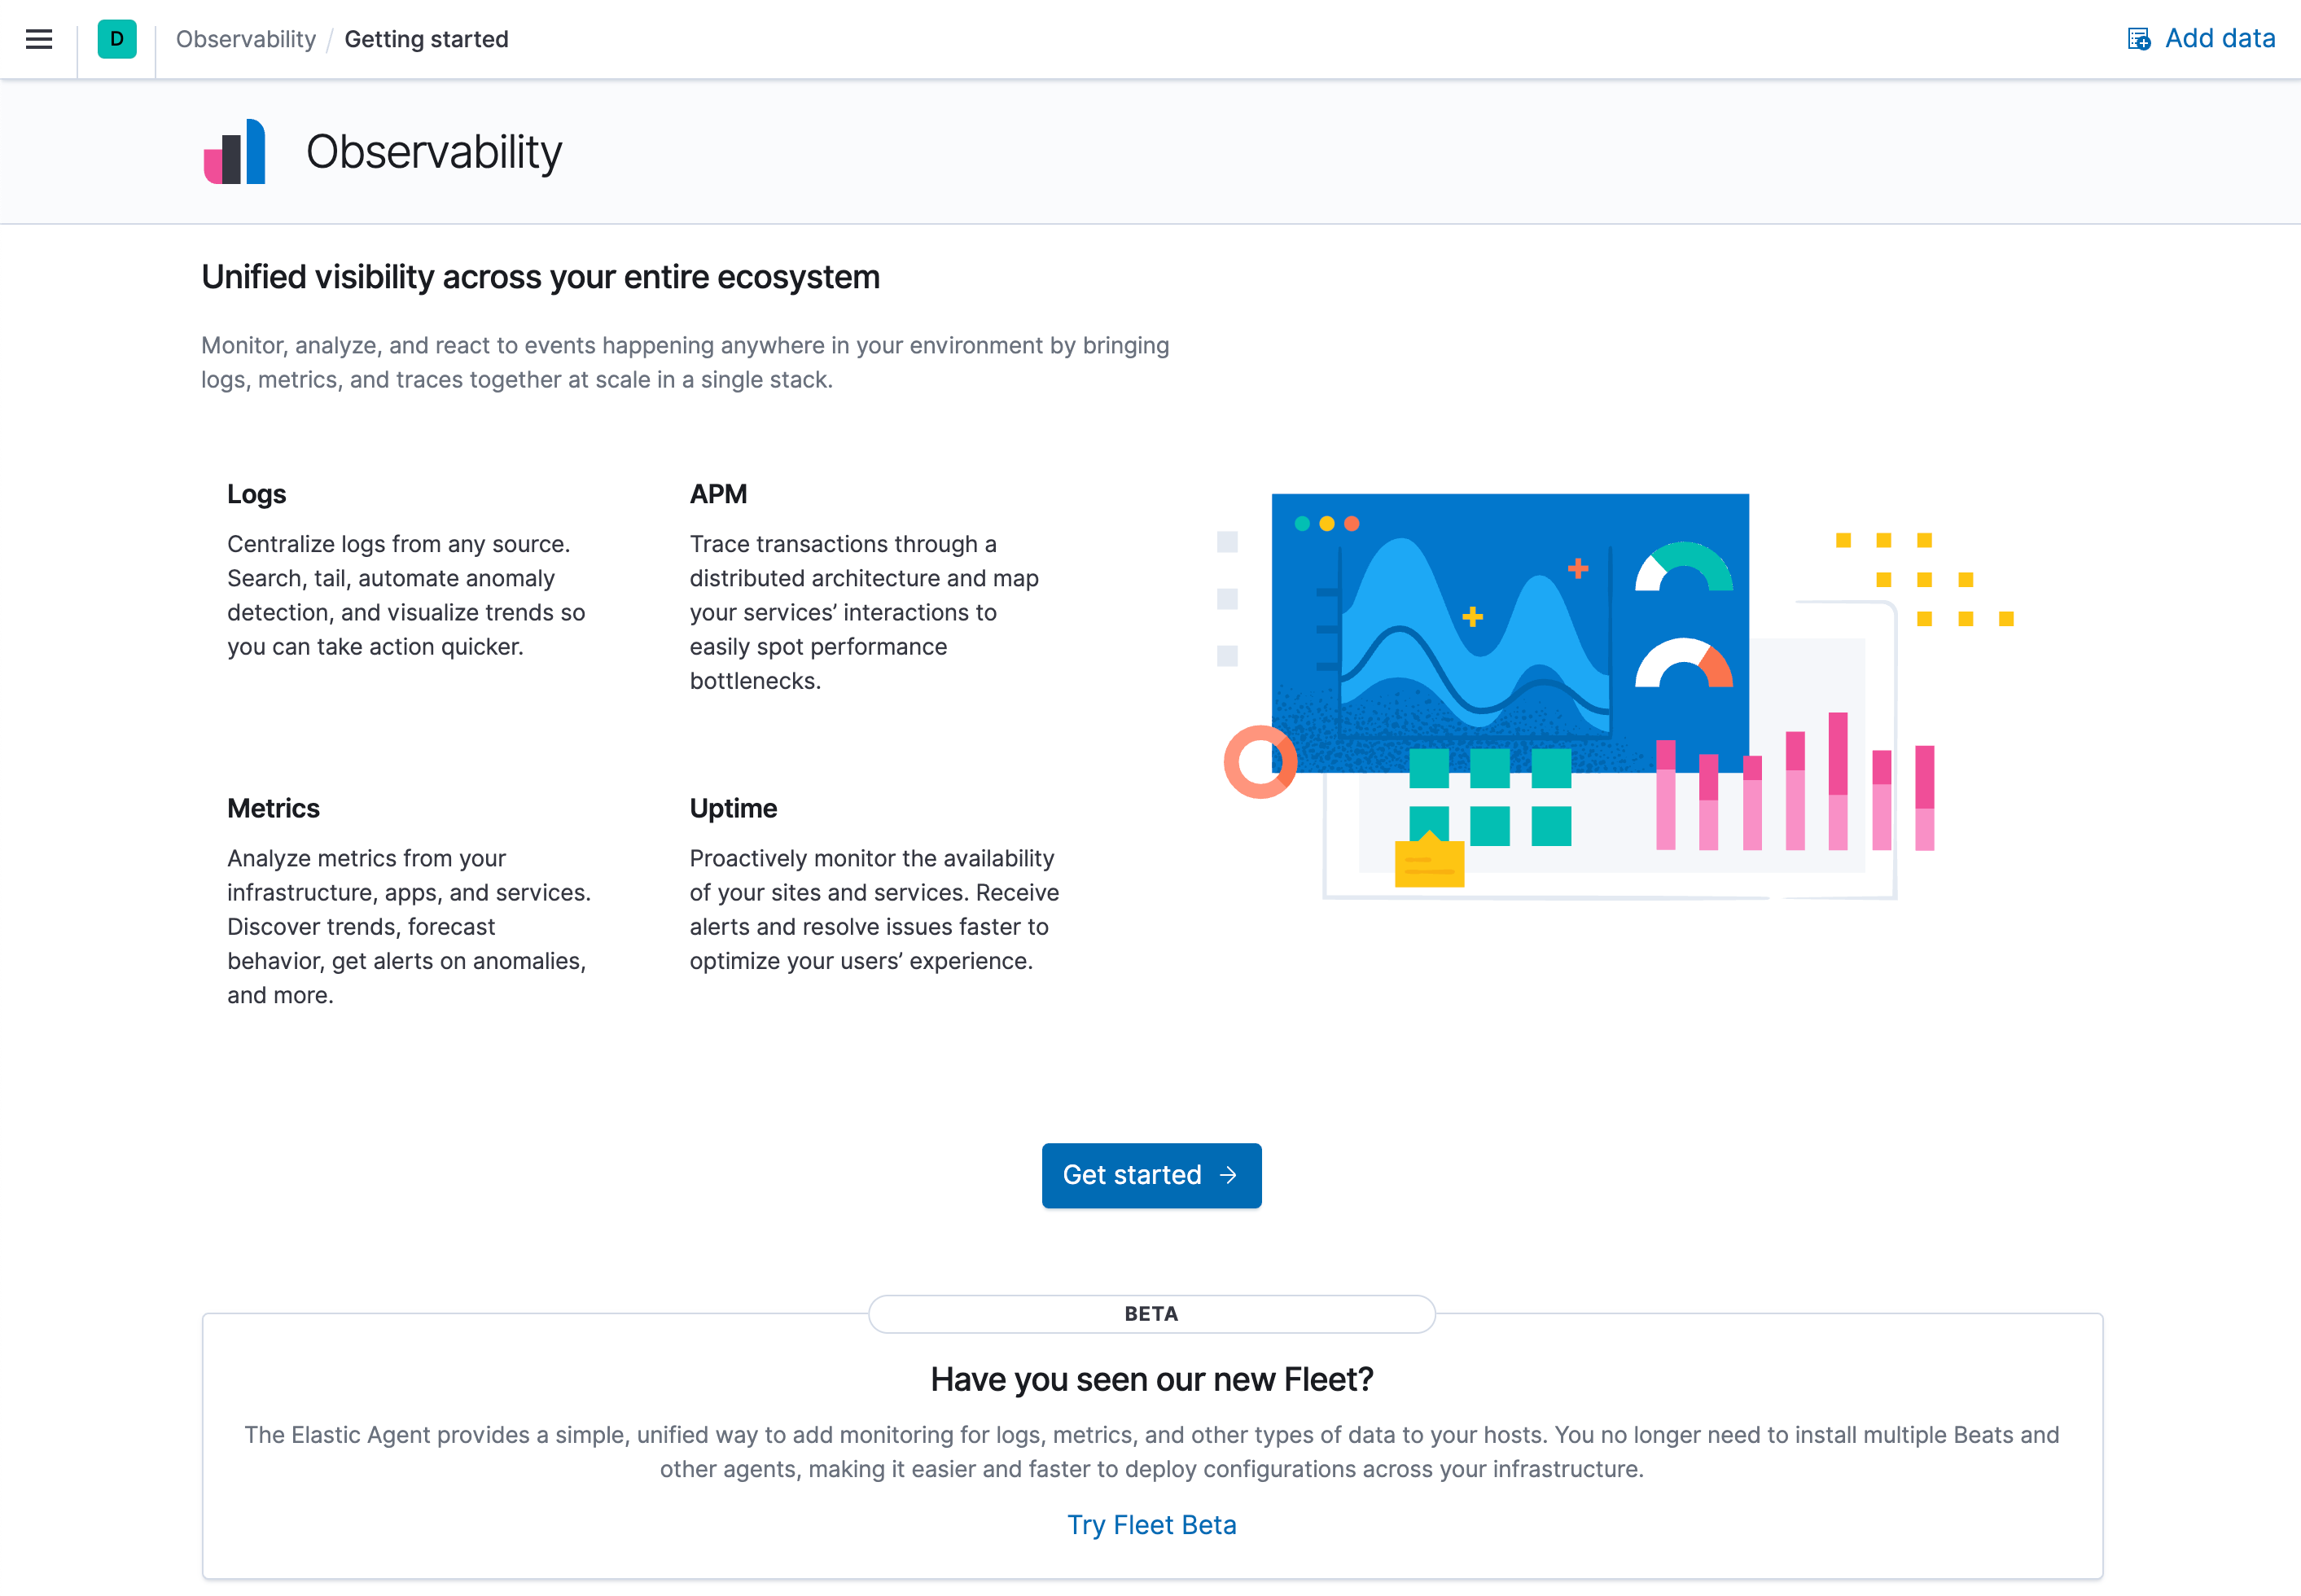The width and height of the screenshot is (2301, 1596).
Task: Click the arrow icon inside Get started button
Action: click(x=1228, y=1176)
